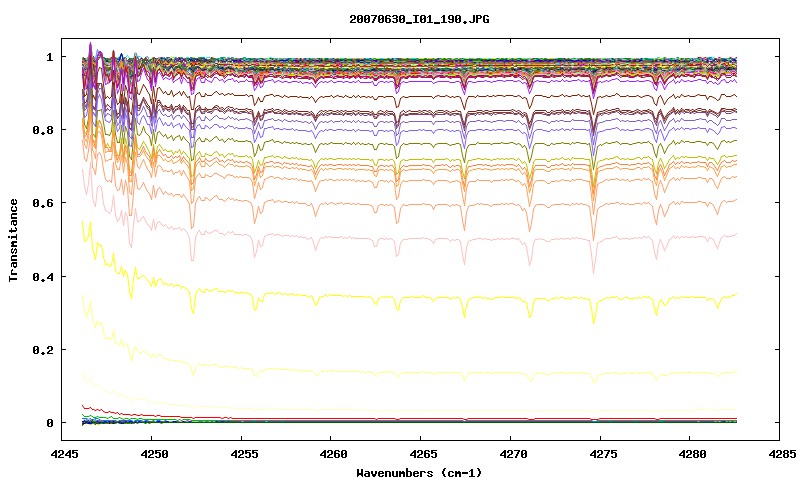Click the y-axis value 0.6
The width and height of the screenshot is (800, 480).
pyautogui.click(x=43, y=203)
